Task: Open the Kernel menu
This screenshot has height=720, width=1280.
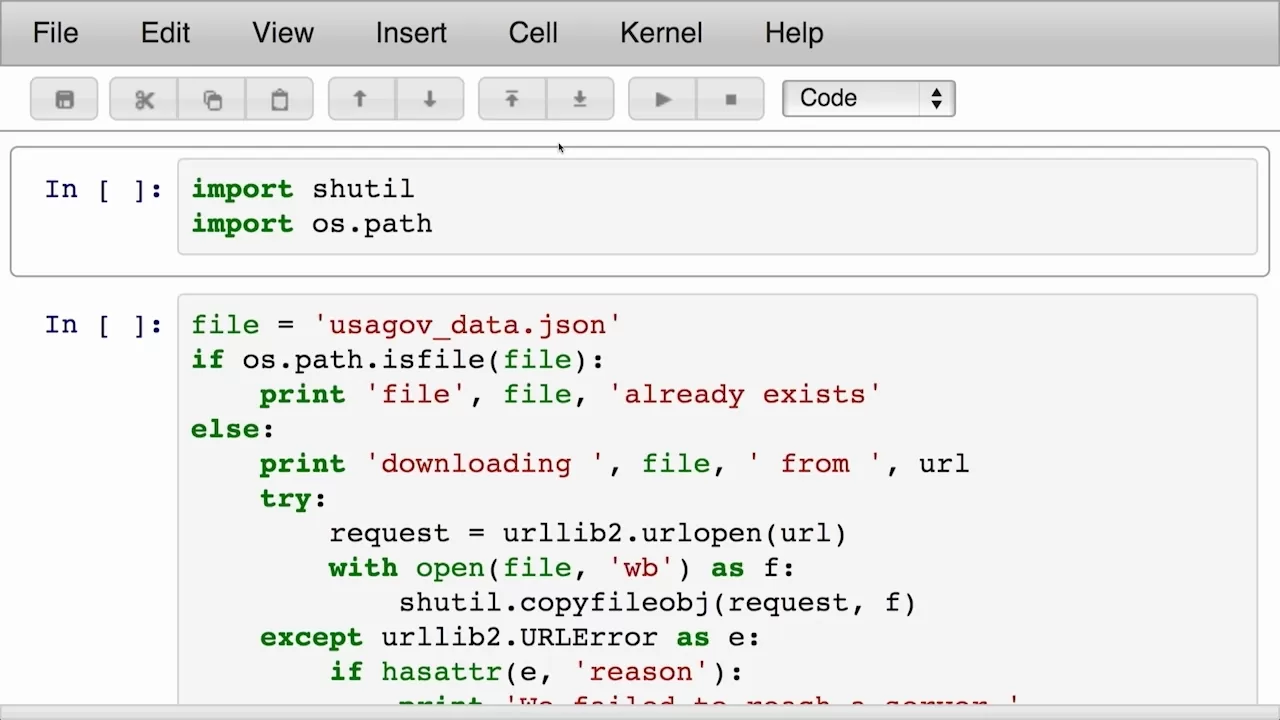Action: tap(661, 33)
